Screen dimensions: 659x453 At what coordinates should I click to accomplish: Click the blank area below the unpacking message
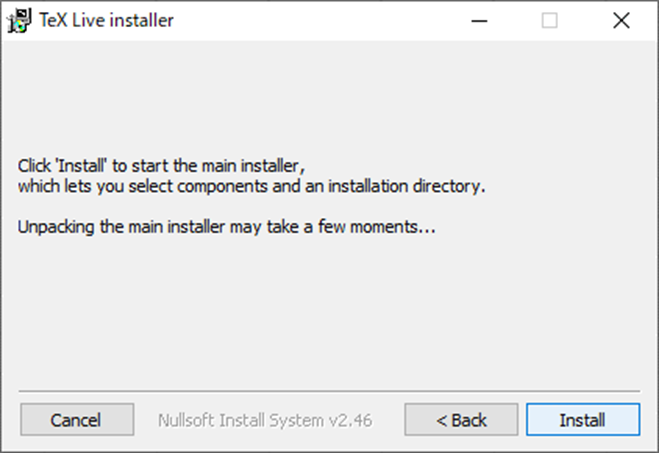(x=329, y=310)
